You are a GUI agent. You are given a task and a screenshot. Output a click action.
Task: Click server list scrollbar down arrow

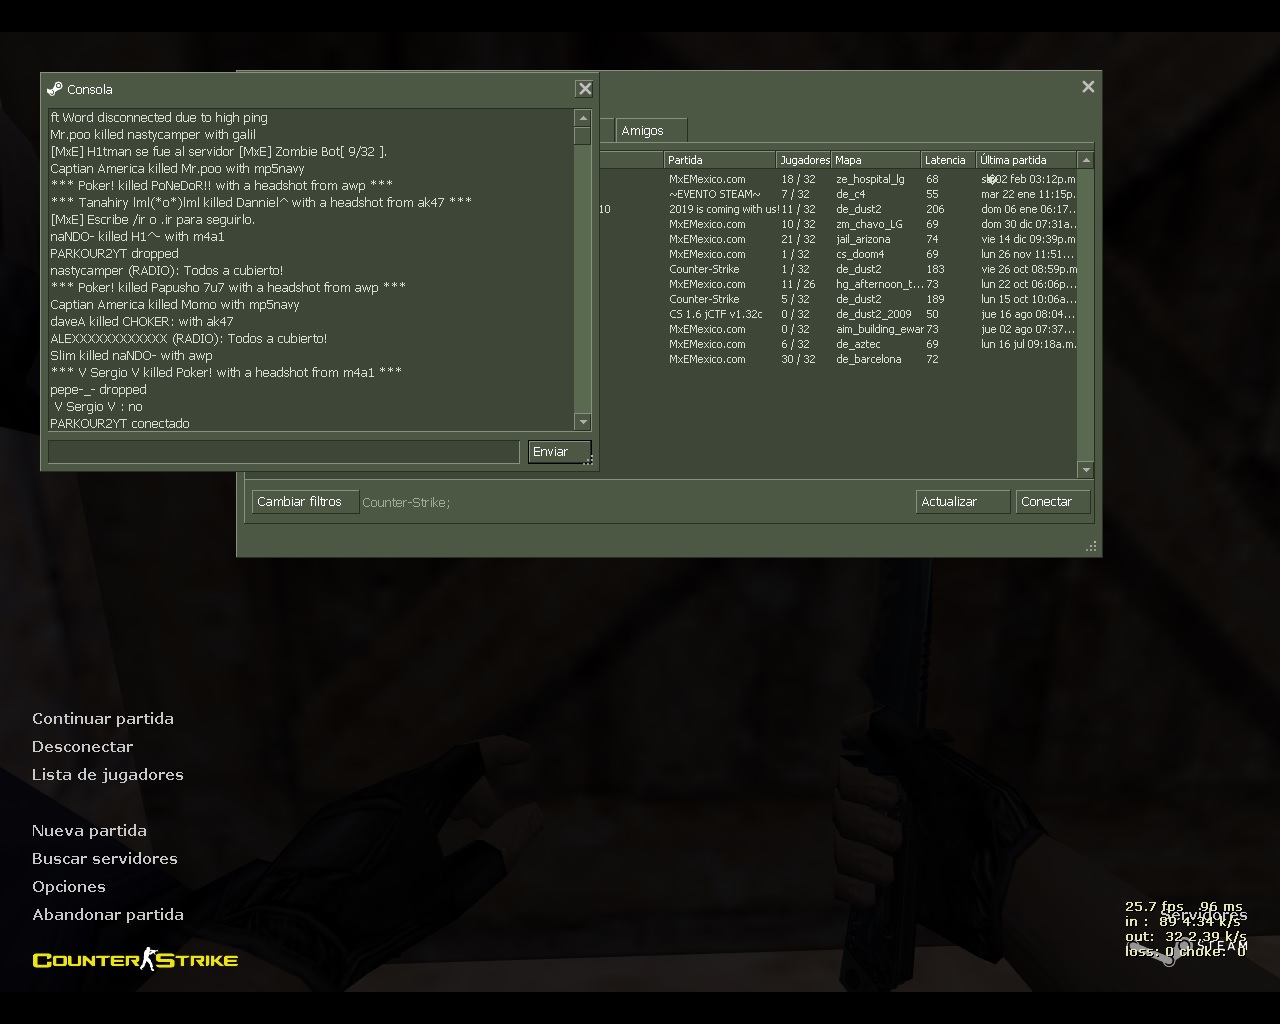point(1086,469)
